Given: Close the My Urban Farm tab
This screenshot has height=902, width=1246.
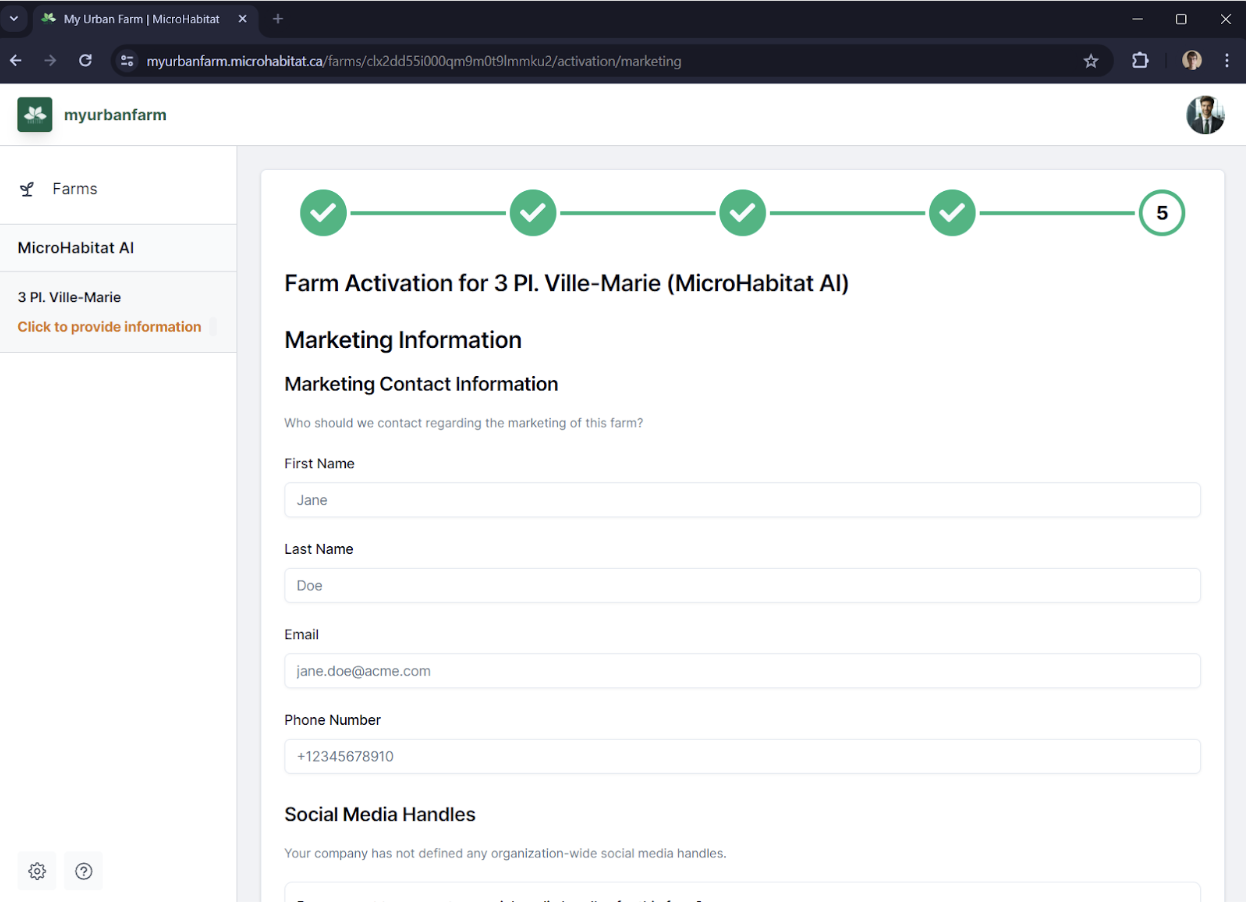Looking at the screenshot, I should pyautogui.click(x=243, y=19).
